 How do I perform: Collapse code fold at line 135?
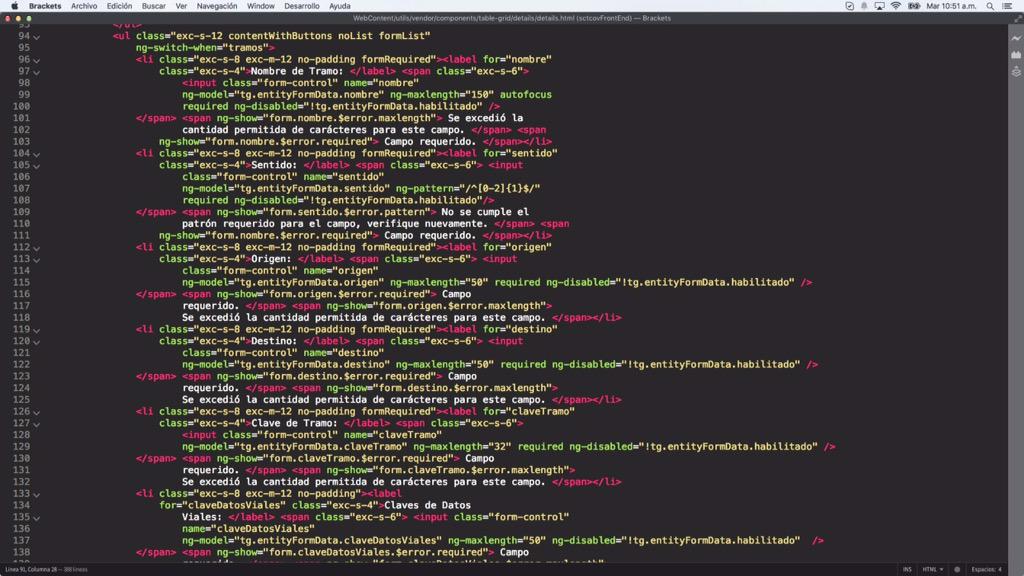point(37,518)
